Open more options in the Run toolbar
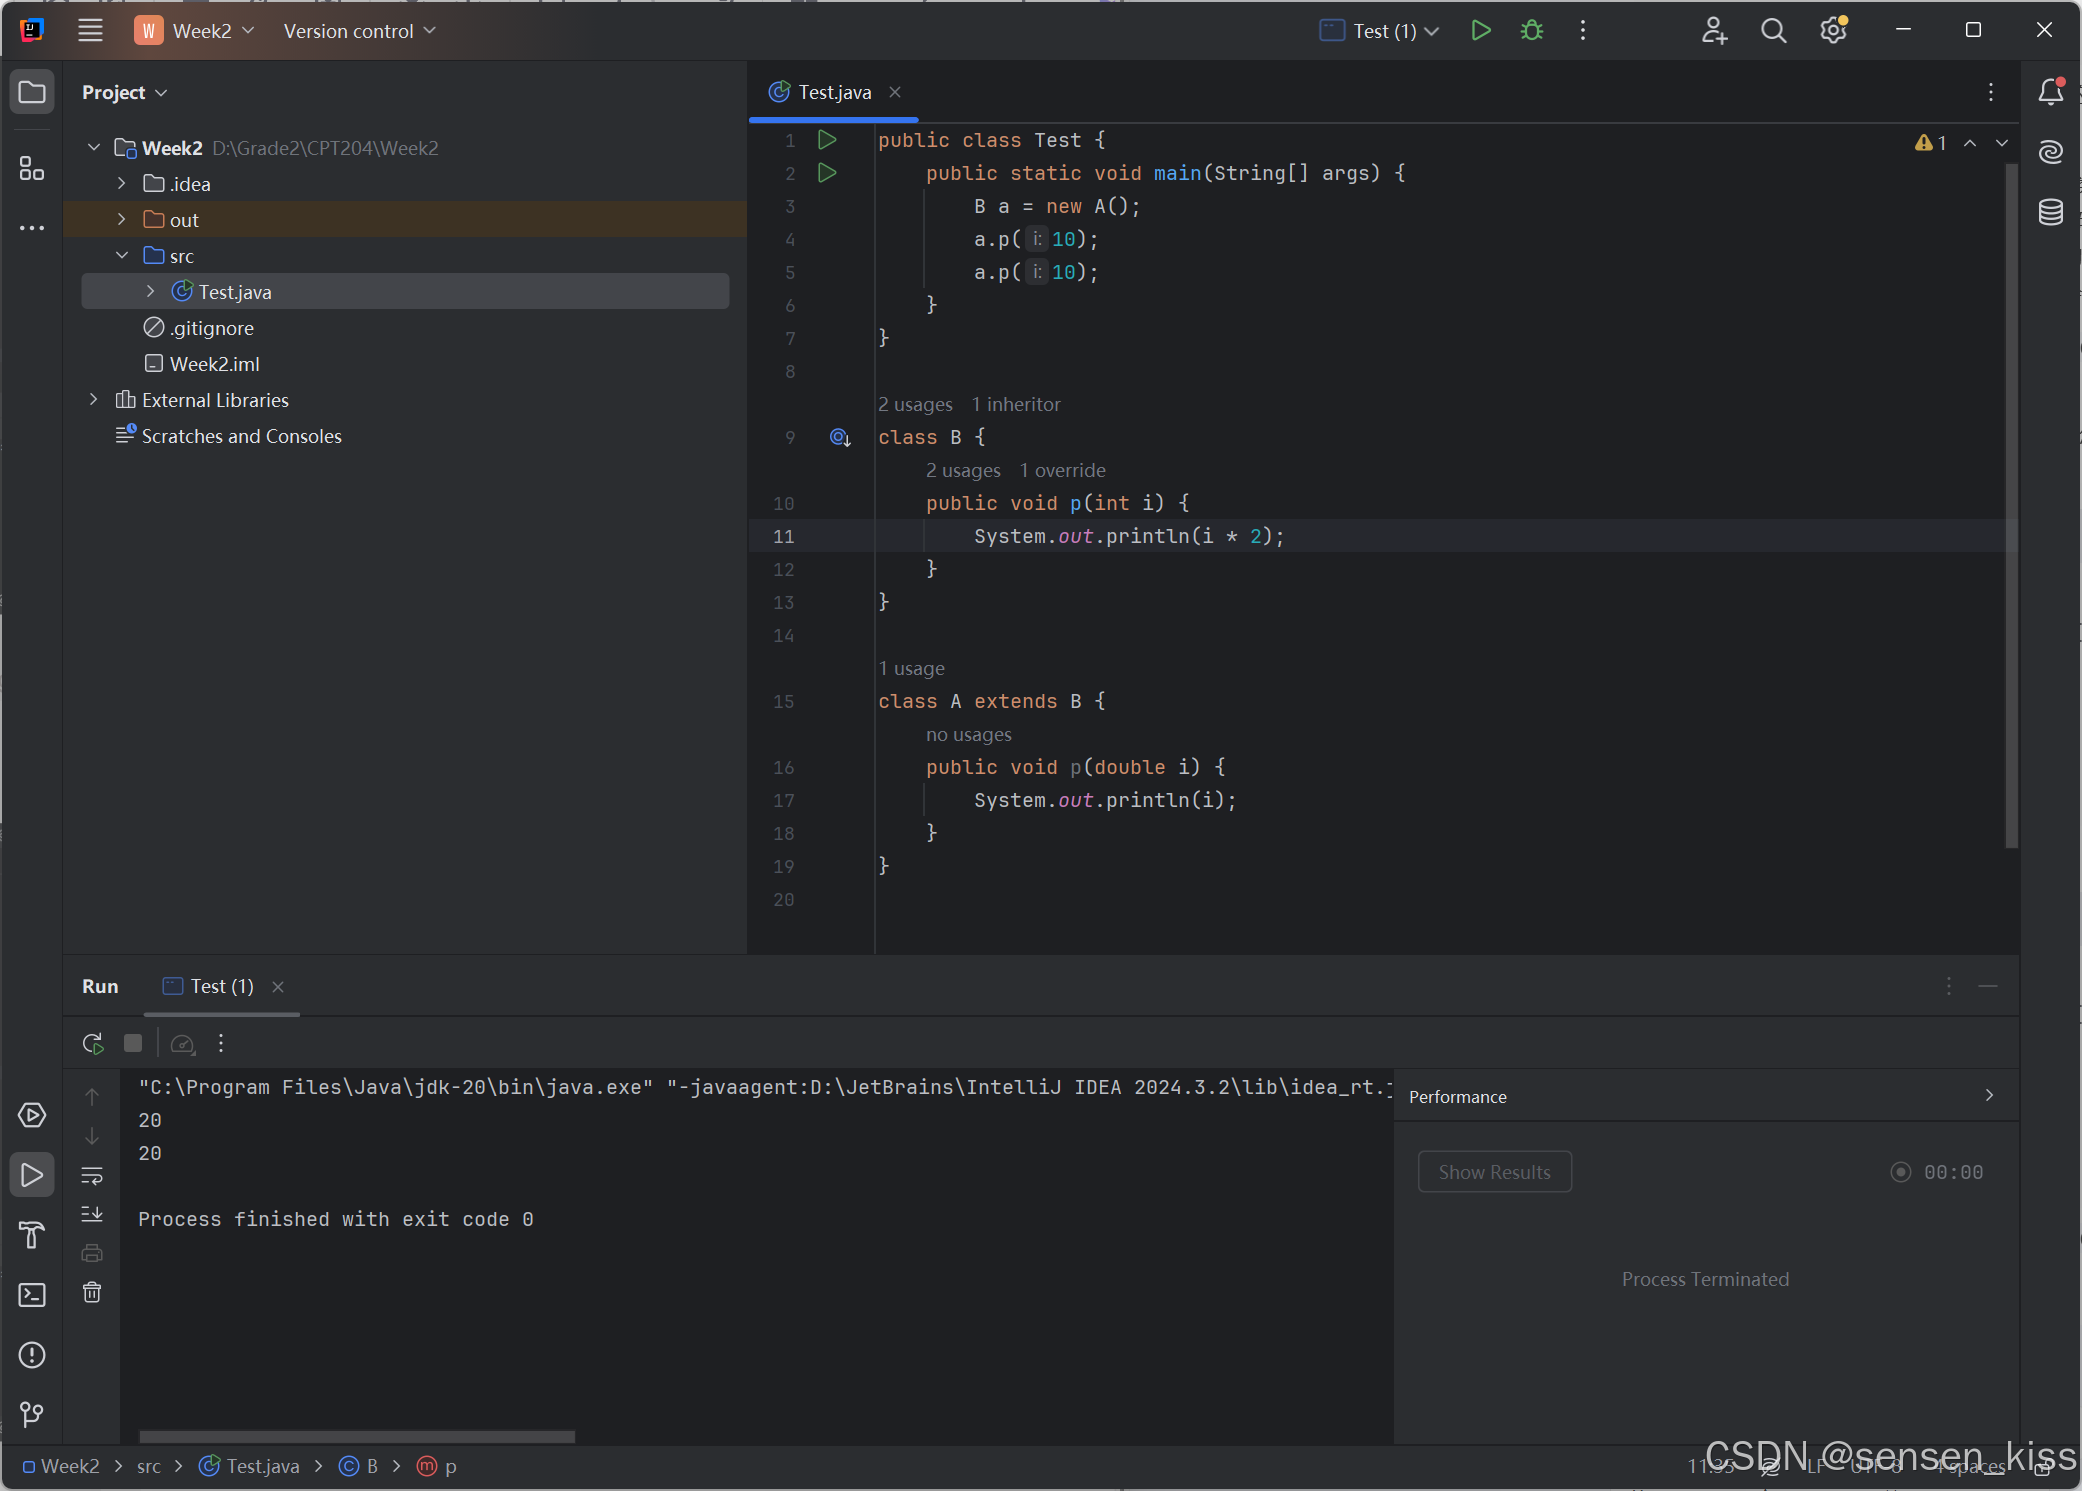Viewport: 2082px width, 1491px height. pos(221,1043)
